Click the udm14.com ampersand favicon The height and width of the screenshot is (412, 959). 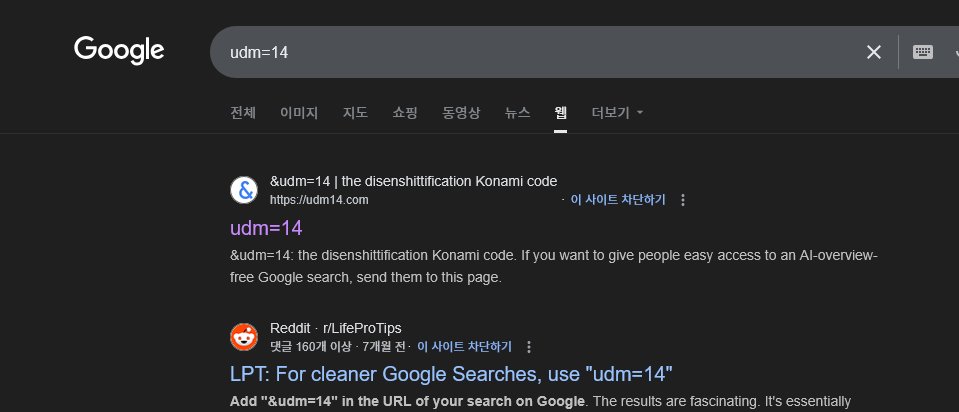244,190
